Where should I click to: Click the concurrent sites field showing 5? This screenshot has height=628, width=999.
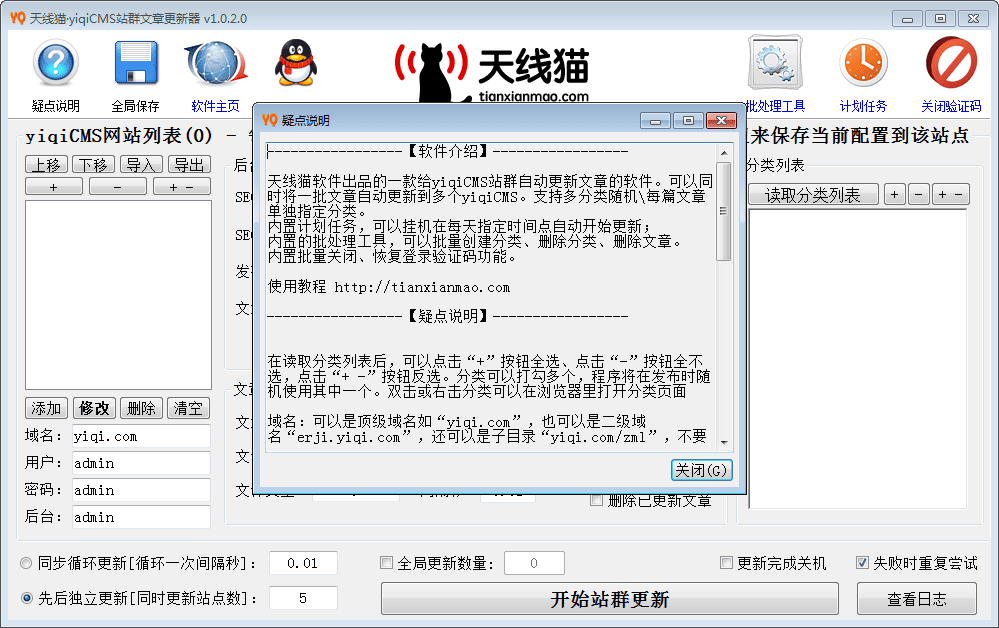click(x=303, y=598)
